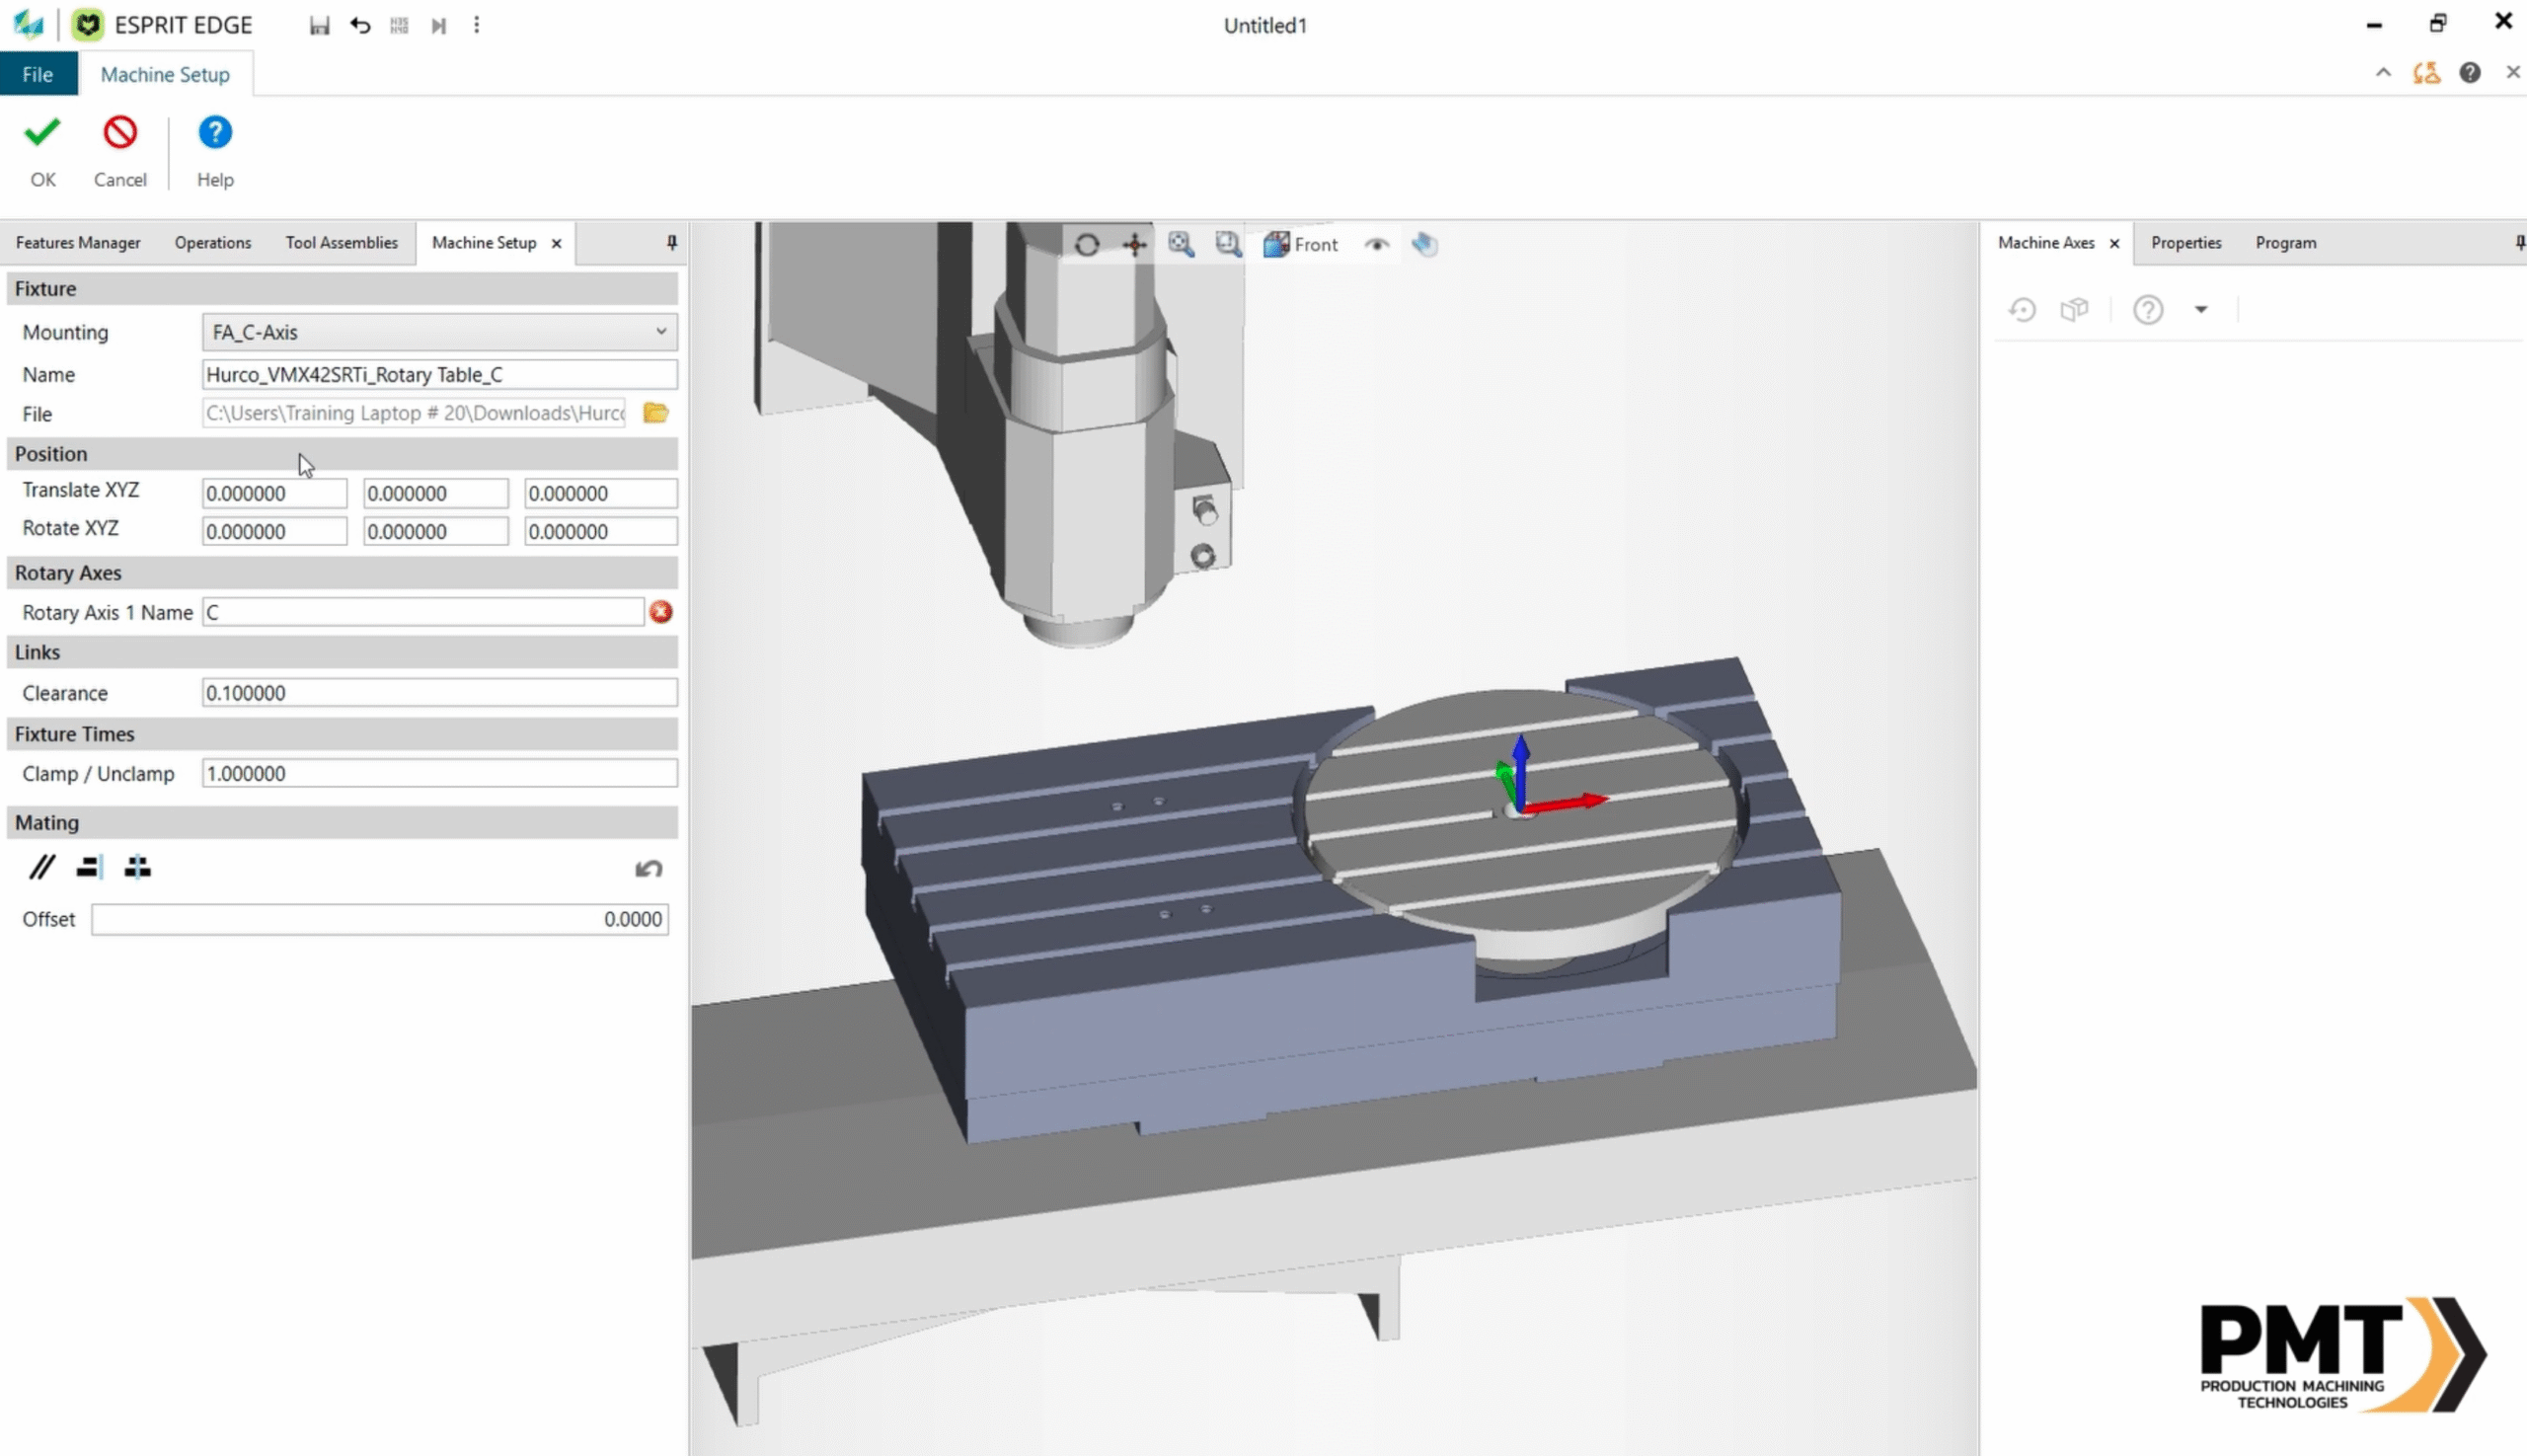
Task: Toggle visibility with the eye icon
Action: [x=1377, y=244]
